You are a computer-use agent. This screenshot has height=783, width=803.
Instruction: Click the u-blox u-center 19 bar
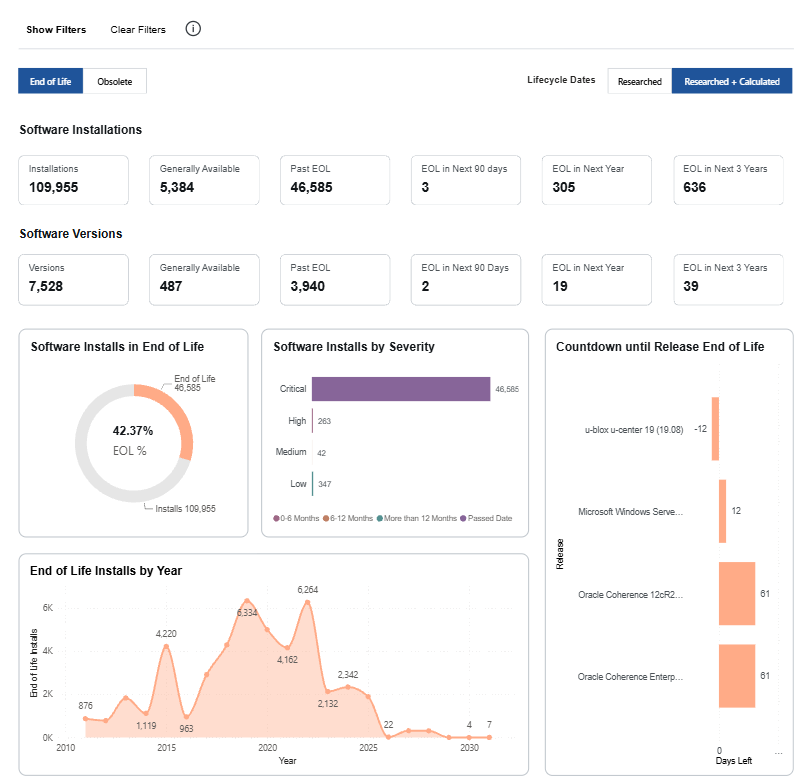[715, 429]
